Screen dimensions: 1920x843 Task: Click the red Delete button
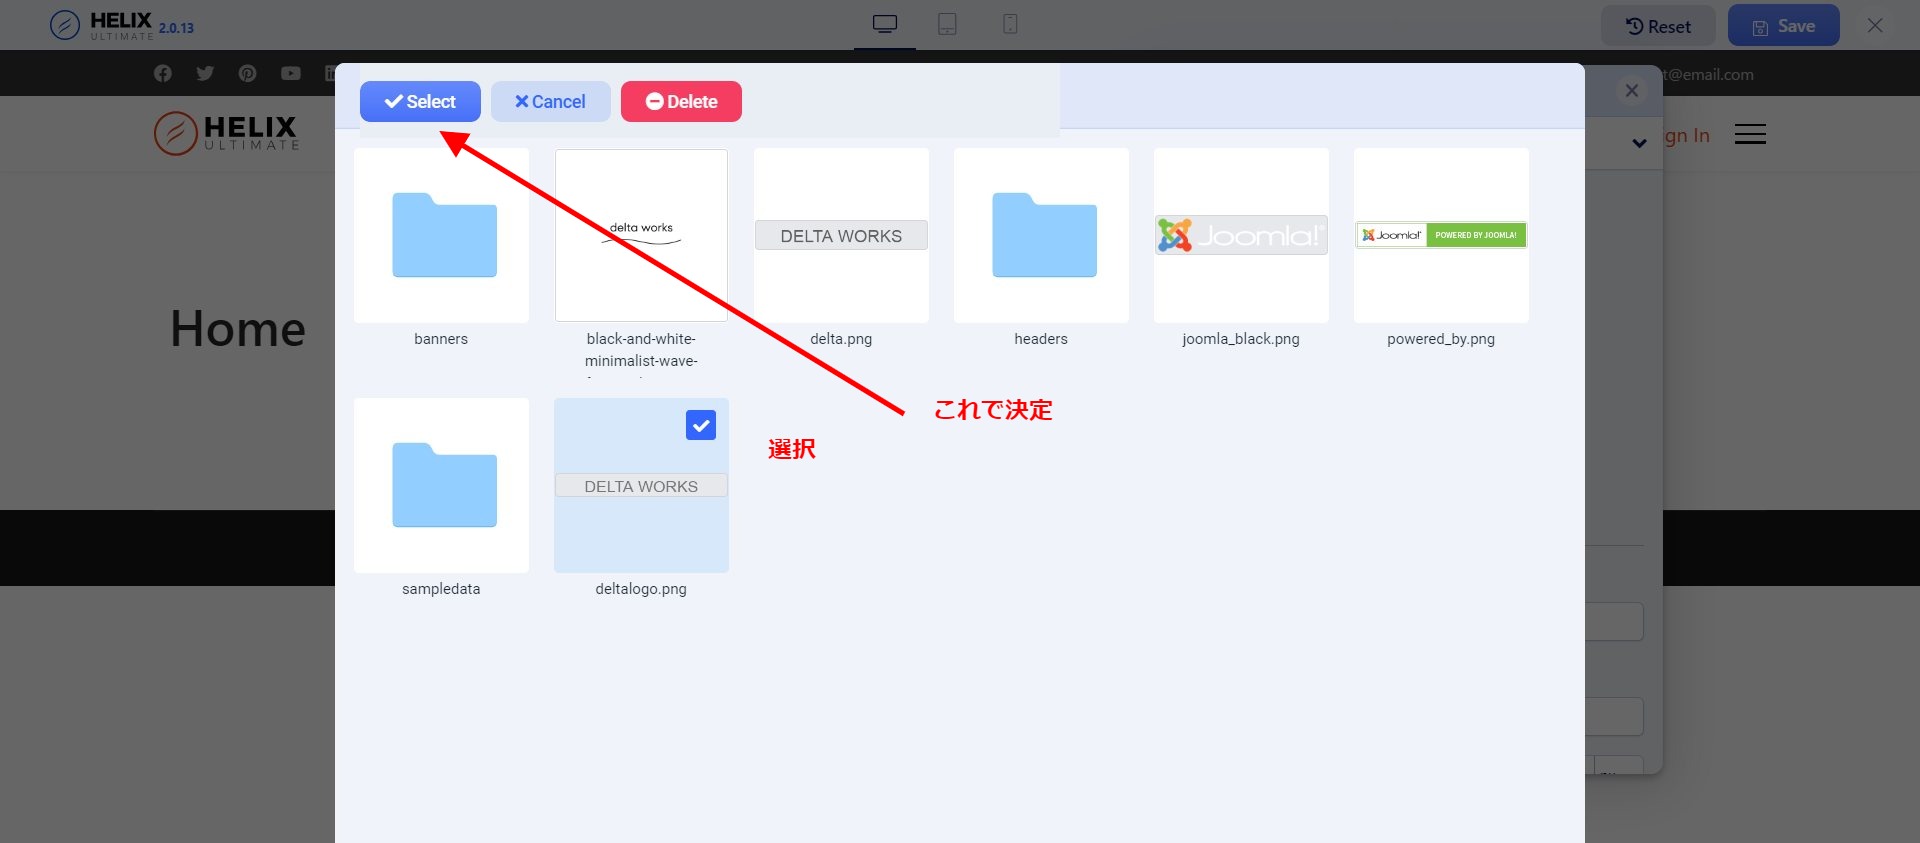(x=681, y=102)
